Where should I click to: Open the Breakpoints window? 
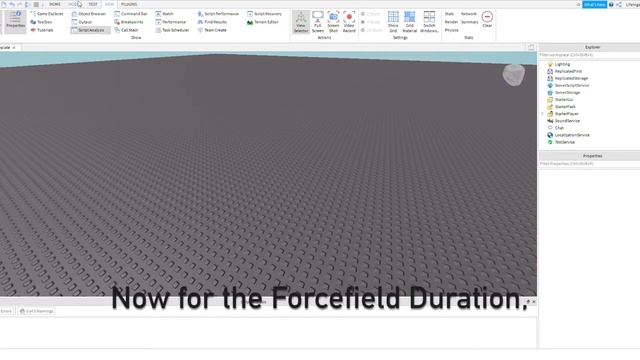[129, 22]
